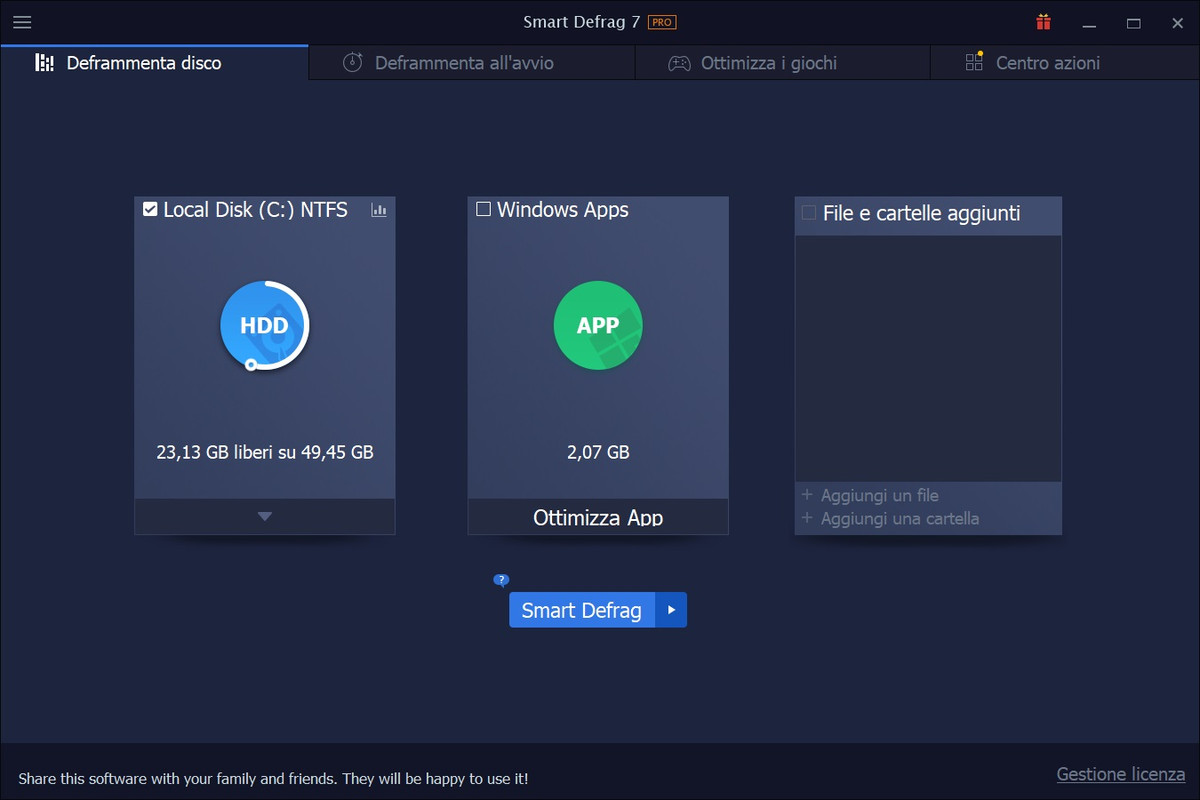Screen dimensions: 1200x800
Task: Click 23,13 GB liberi su 49,45 GB text
Action: pos(265,452)
